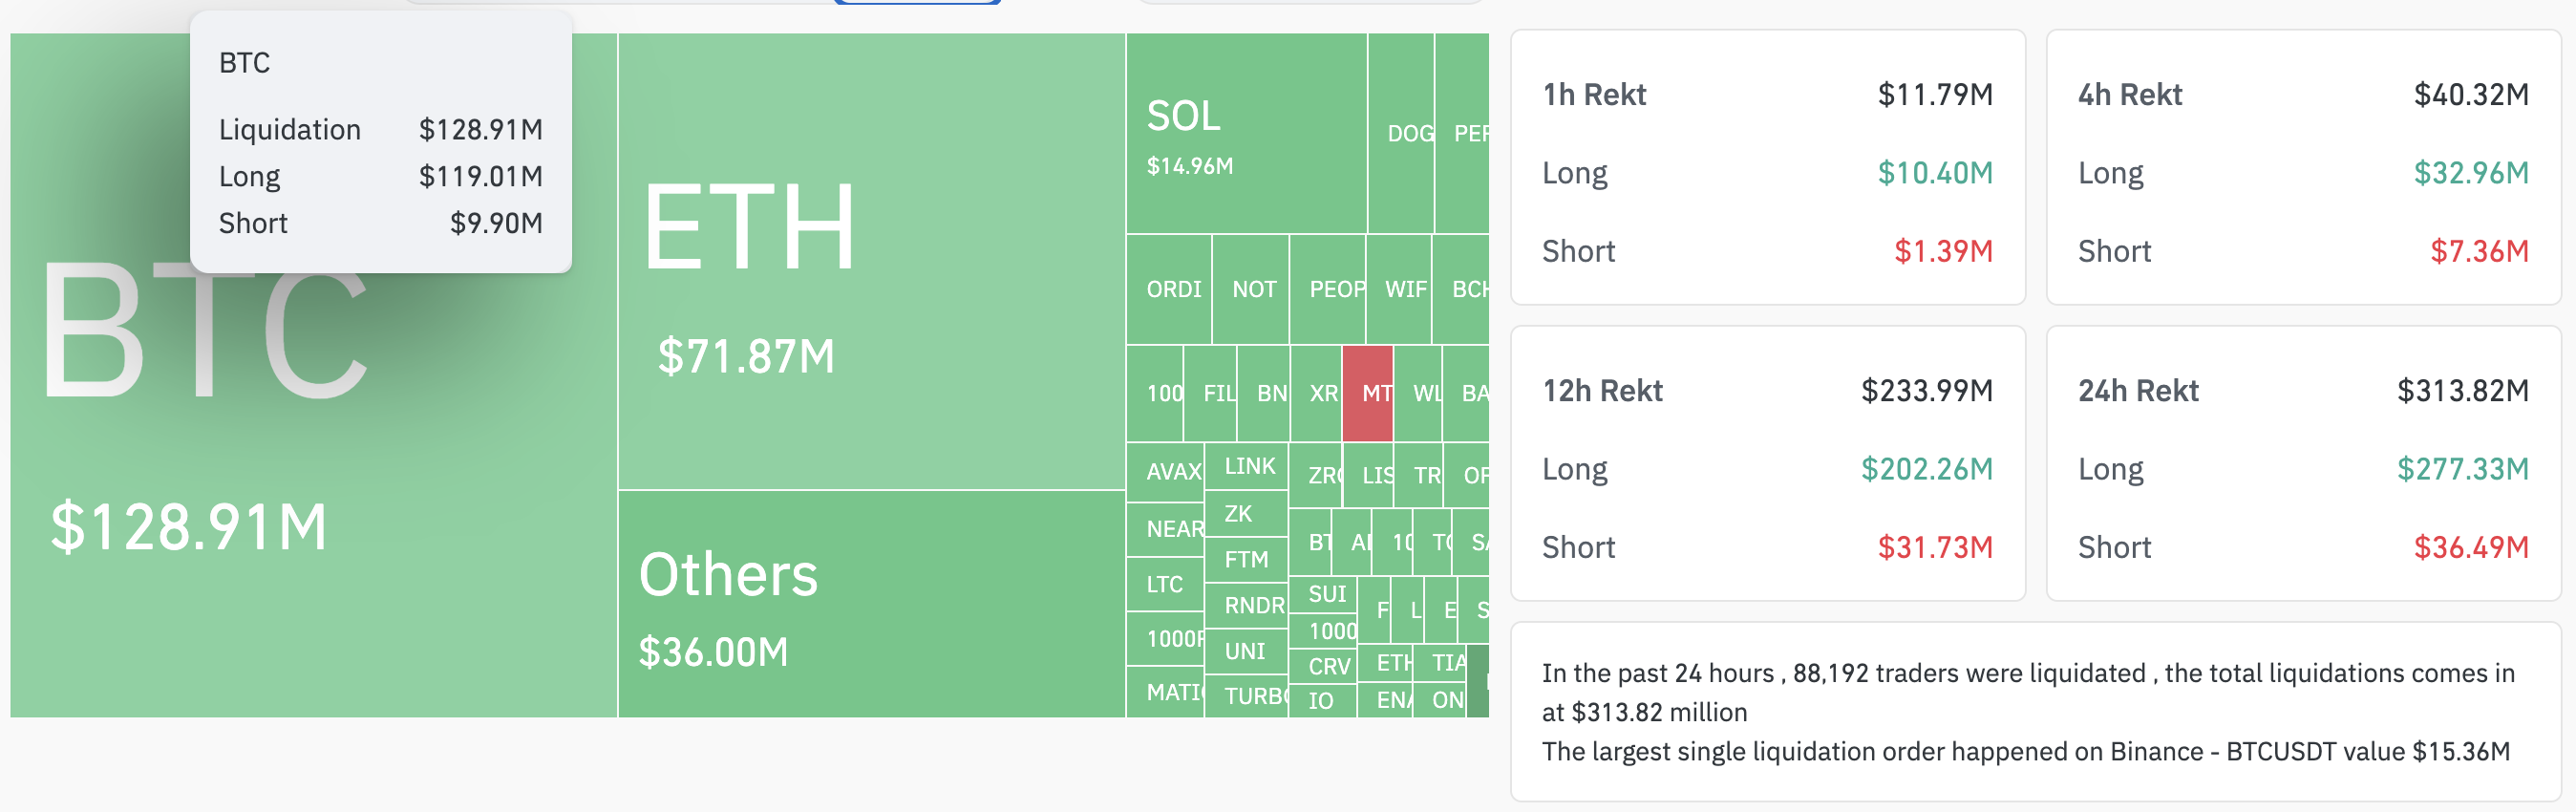Image resolution: width=2576 pixels, height=812 pixels.
Task: Click the LINK coin tile
Action: pos(1247,466)
